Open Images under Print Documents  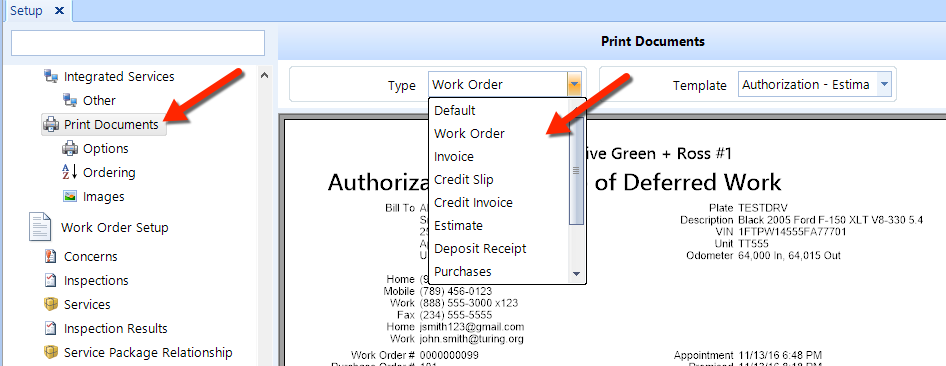pos(104,197)
